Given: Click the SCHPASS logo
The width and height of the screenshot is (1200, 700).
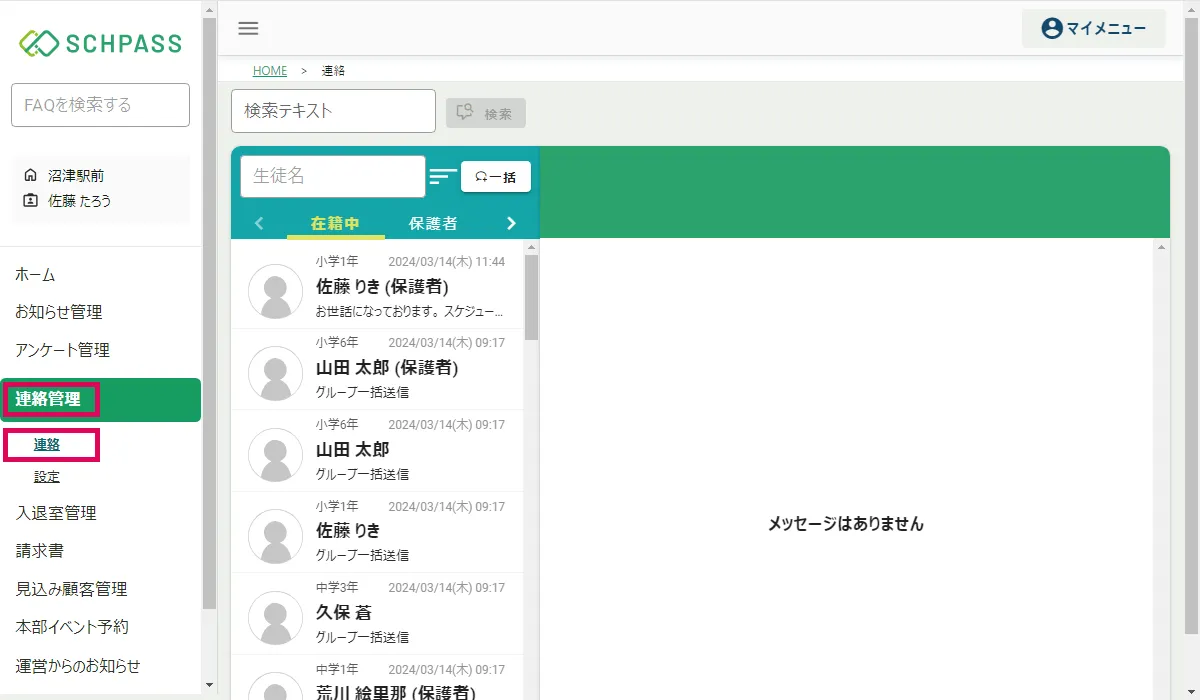Looking at the screenshot, I should [100, 43].
